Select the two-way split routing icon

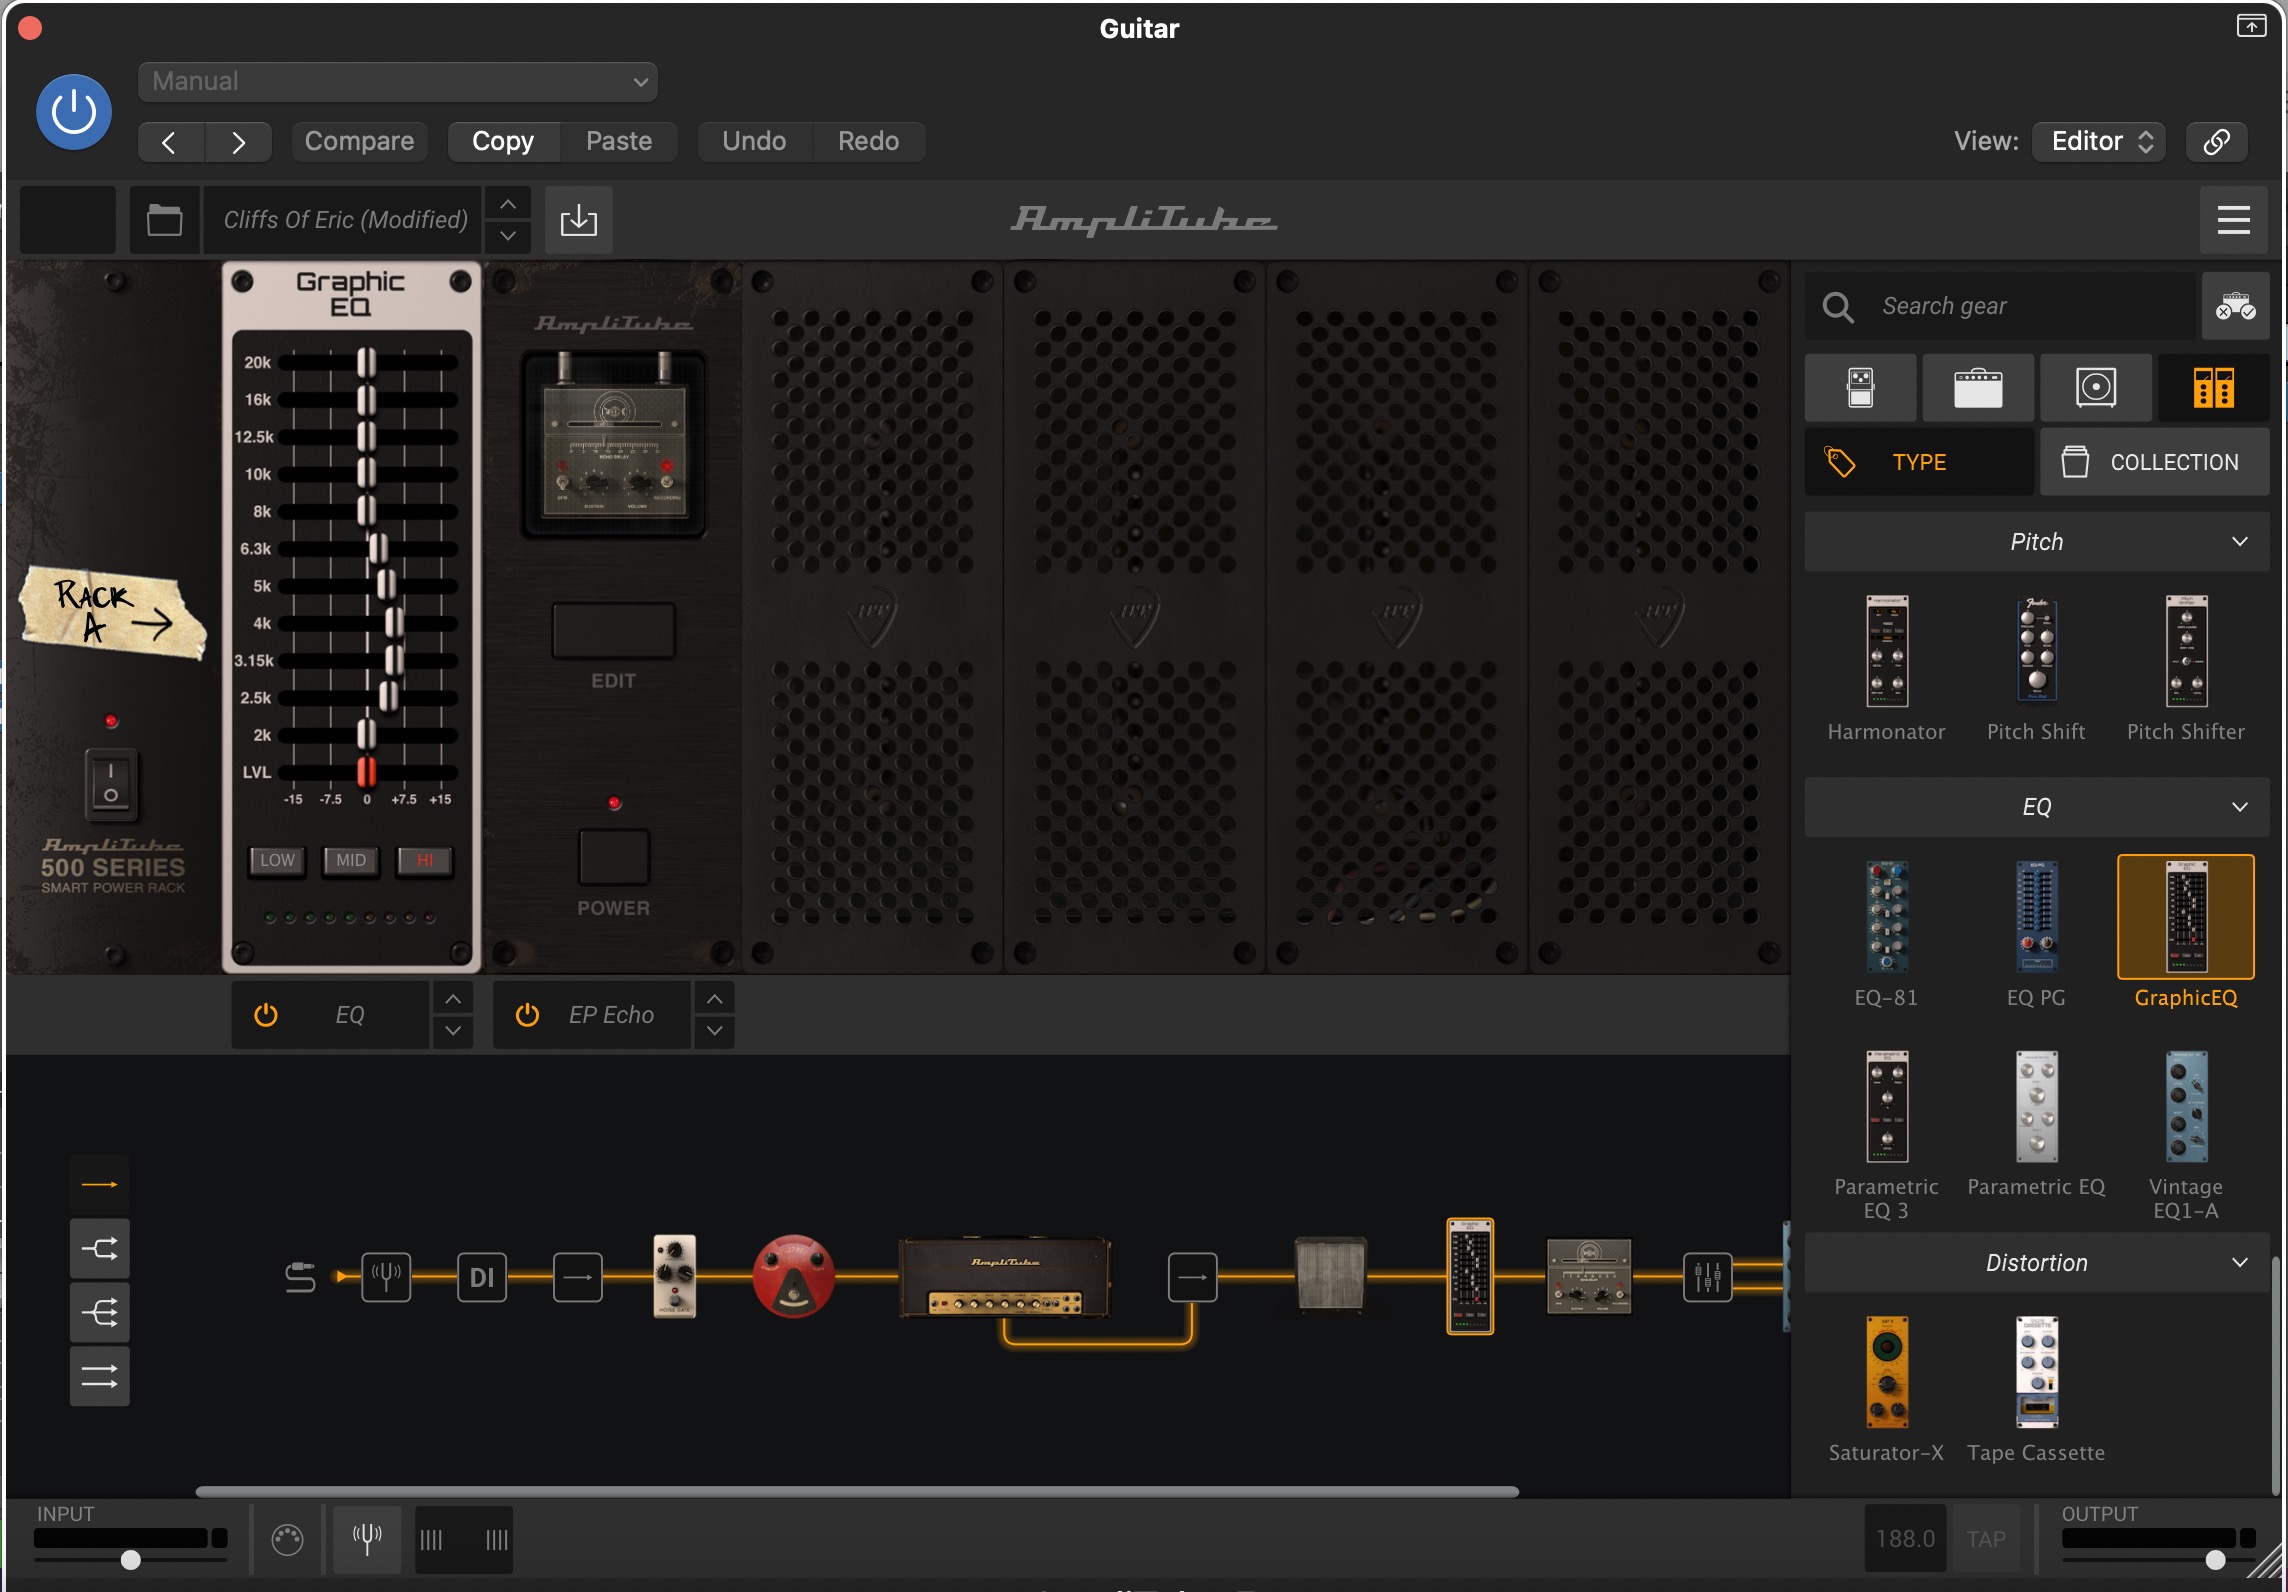pos(99,1249)
